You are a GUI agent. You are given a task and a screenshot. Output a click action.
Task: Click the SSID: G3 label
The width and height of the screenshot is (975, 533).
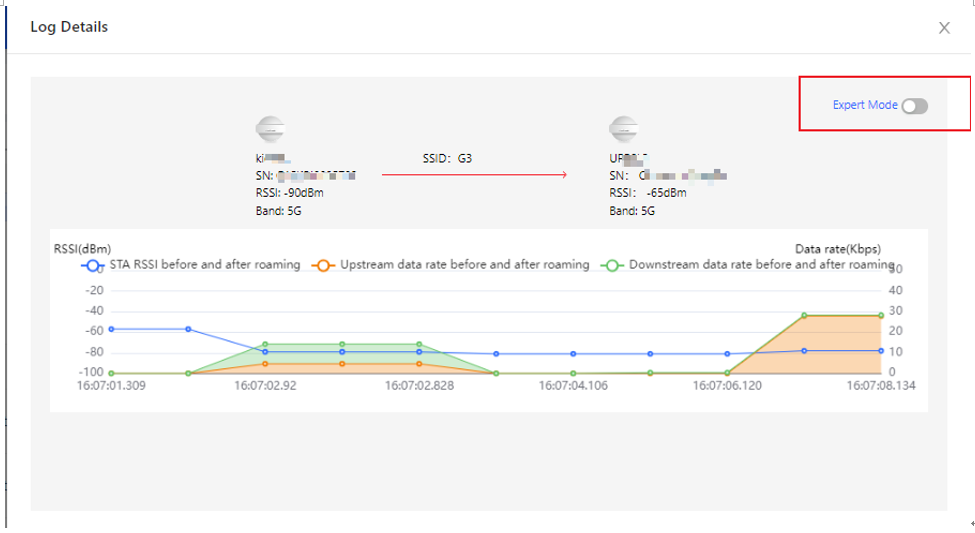447,159
